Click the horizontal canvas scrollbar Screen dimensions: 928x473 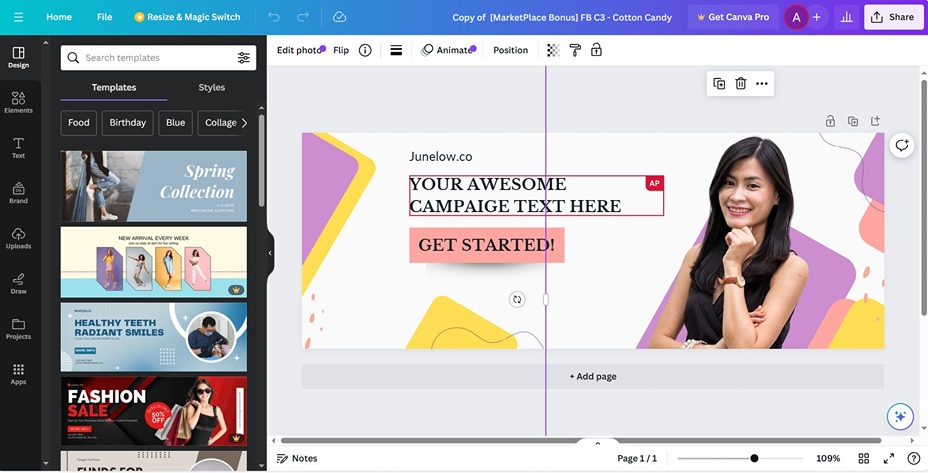click(581, 440)
